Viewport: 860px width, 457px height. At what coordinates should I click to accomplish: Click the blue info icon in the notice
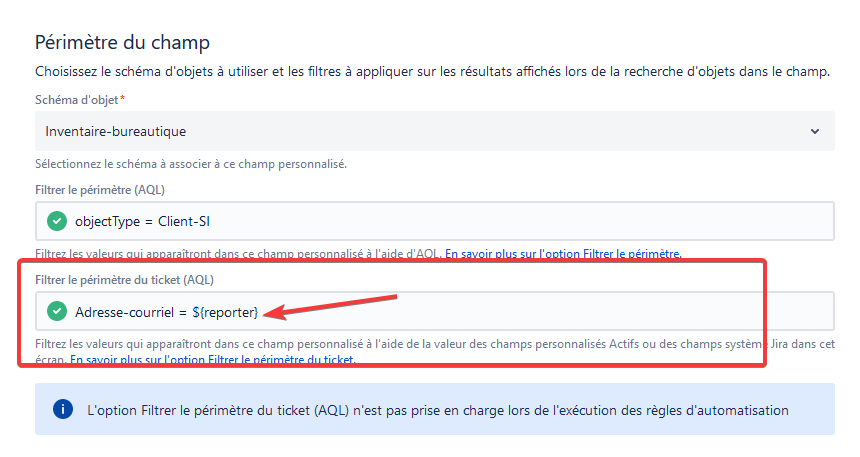click(63, 409)
